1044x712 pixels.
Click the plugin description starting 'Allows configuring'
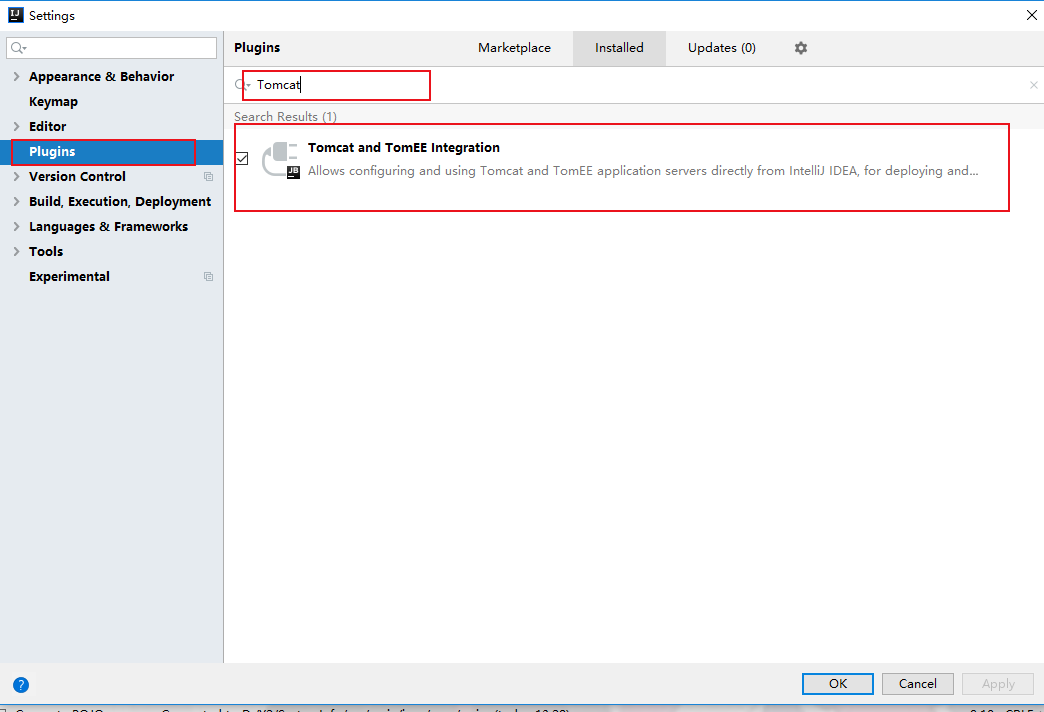coord(643,171)
